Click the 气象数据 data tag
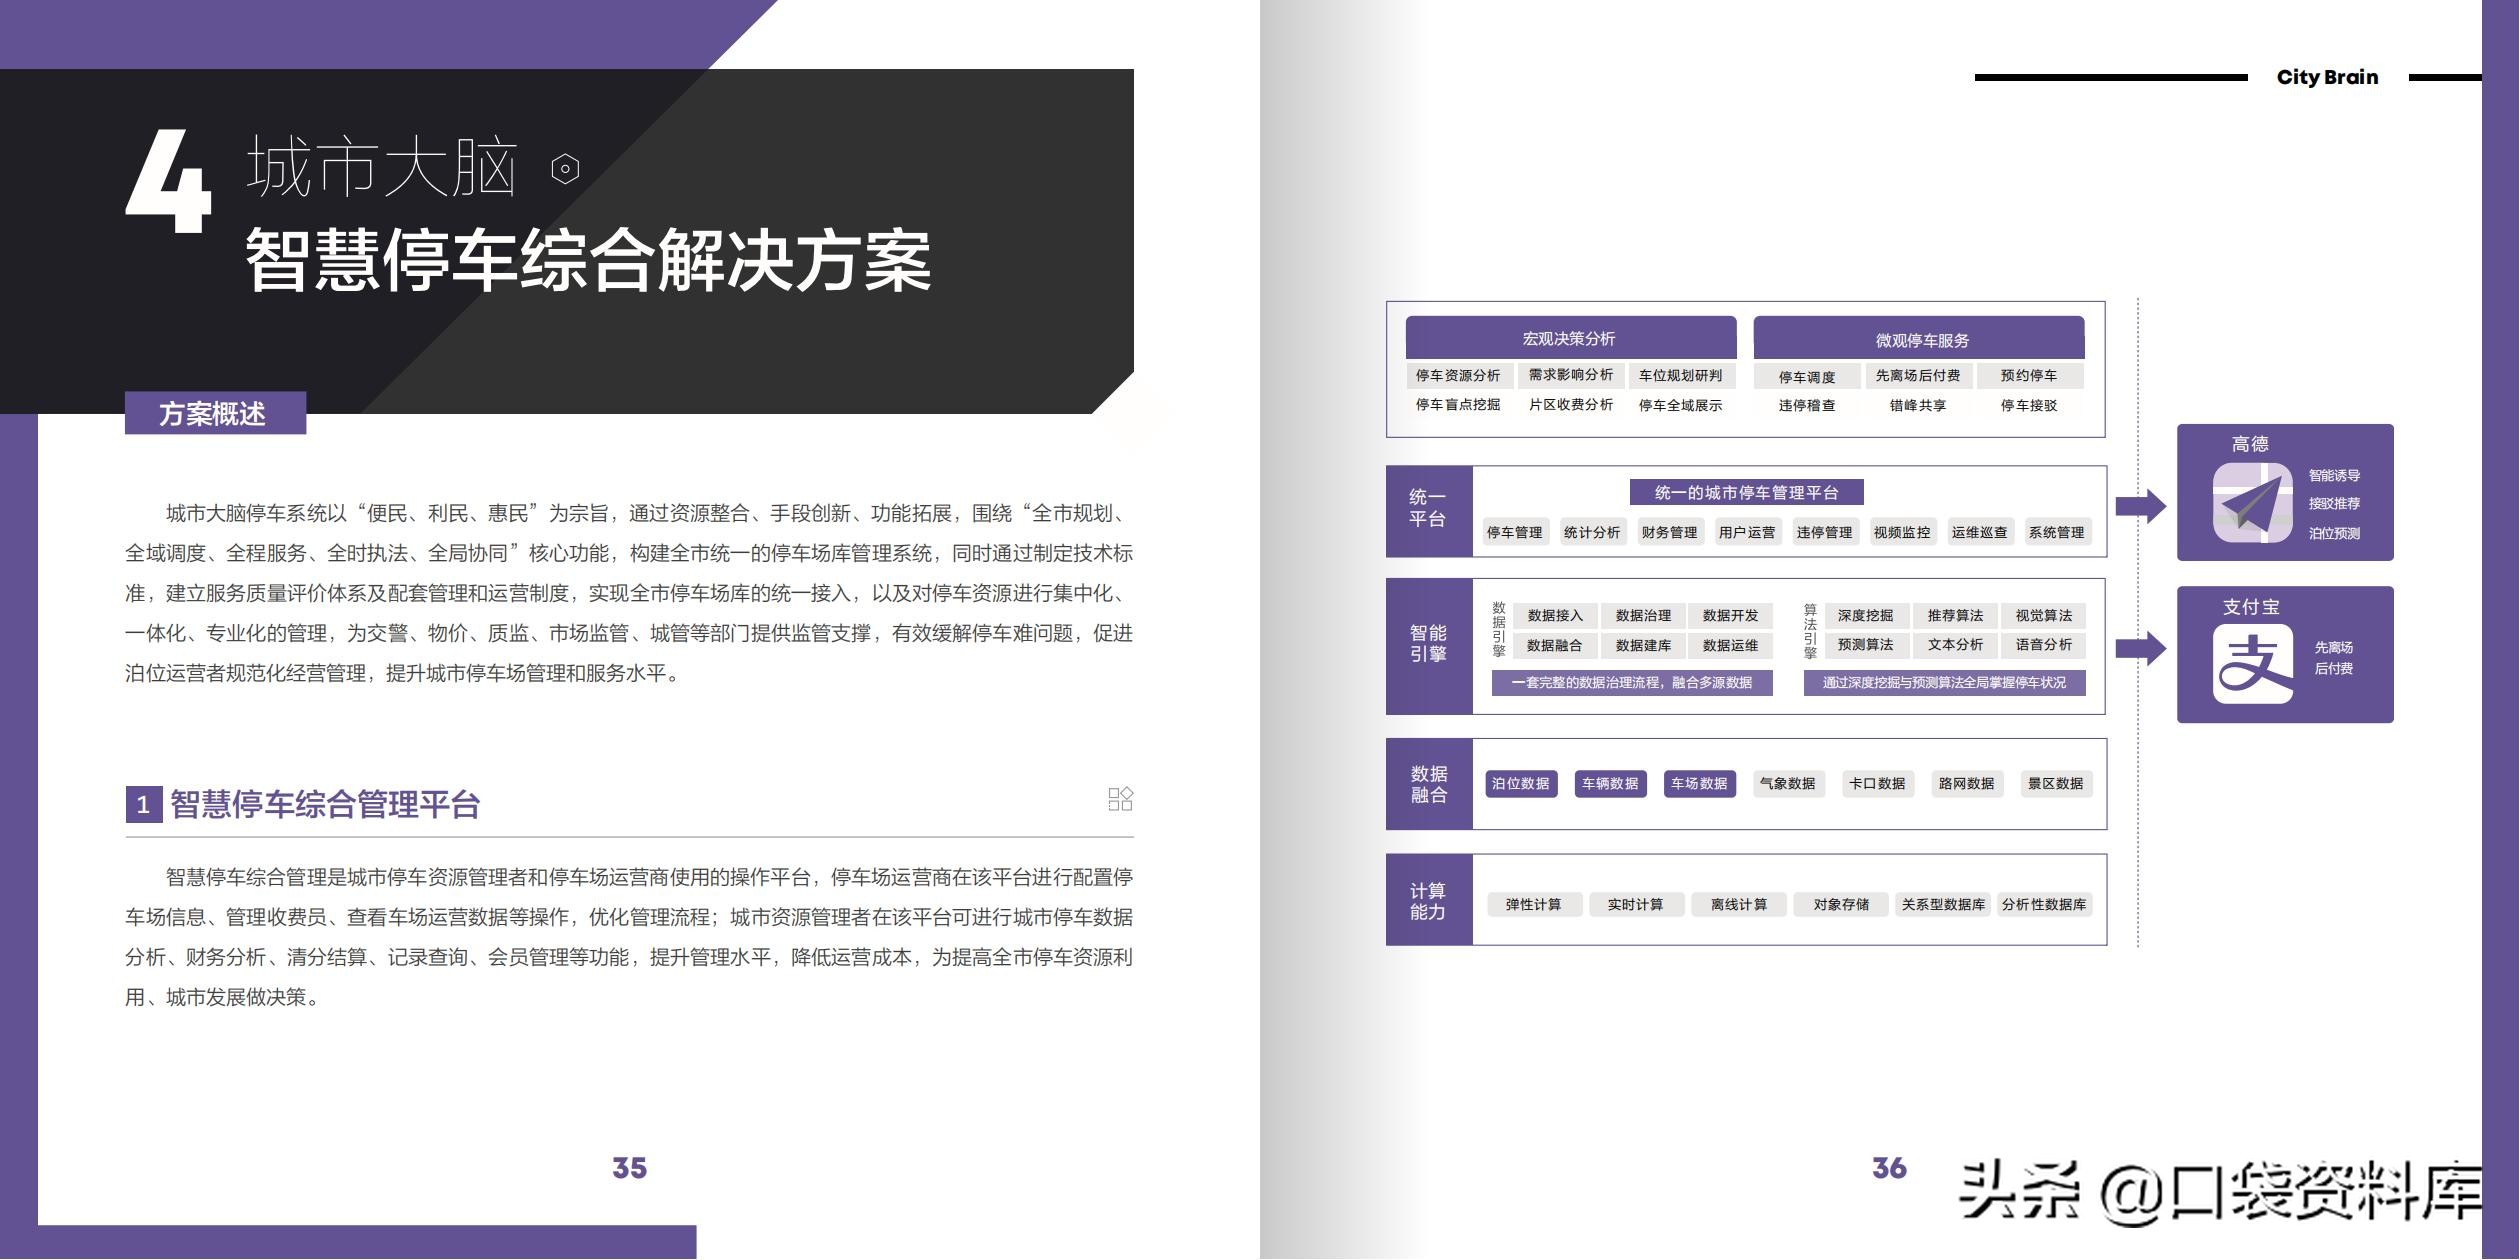 click(x=1787, y=784)
